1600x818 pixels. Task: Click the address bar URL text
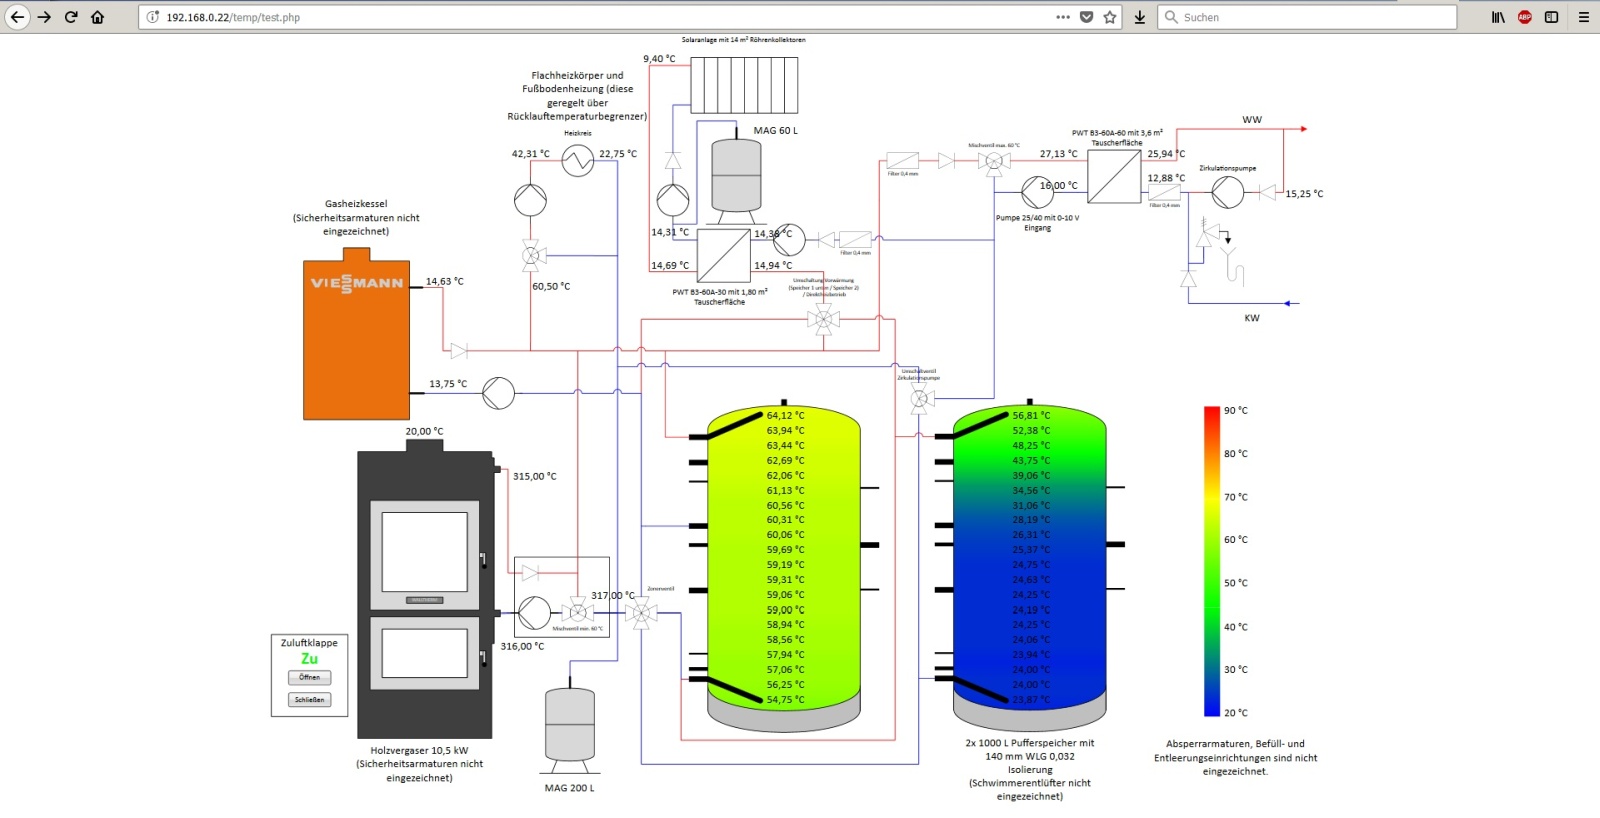pyautogui.click(x=233, y=18)
